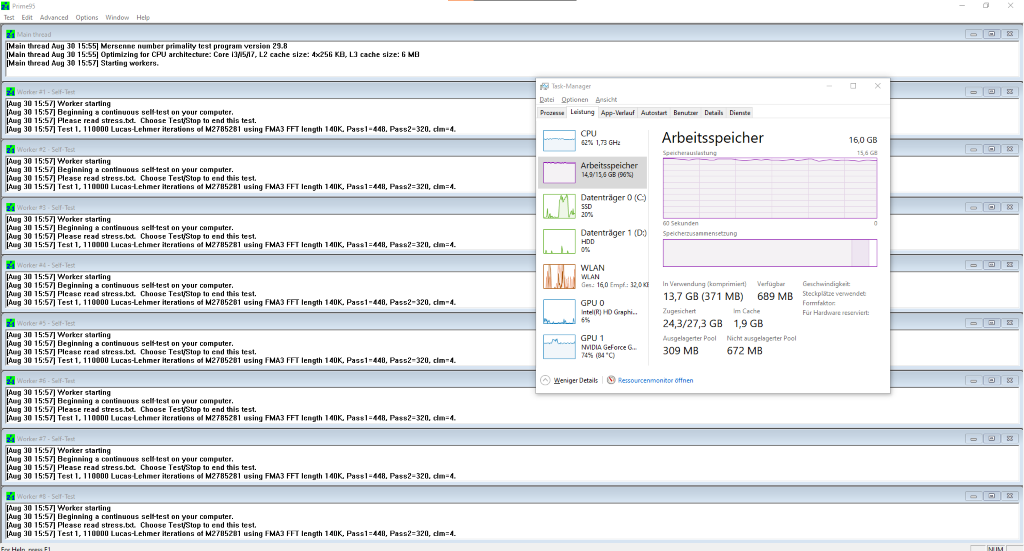This screenshot has height=551, width=1024.
Task: Click the Worker #2 Self-Test window icon
Action: (10, 150)
